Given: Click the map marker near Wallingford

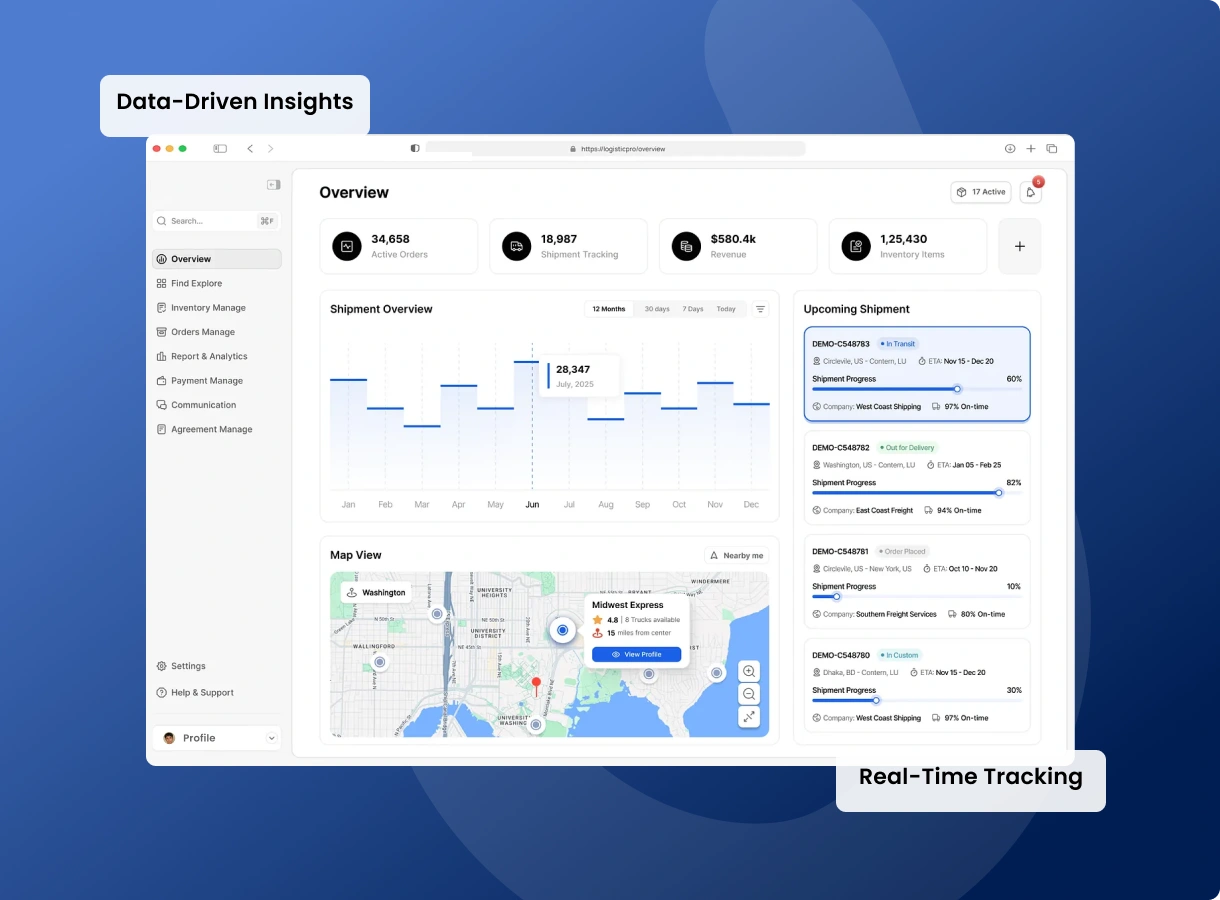Looking at the screenshot, I should [380, 662].
